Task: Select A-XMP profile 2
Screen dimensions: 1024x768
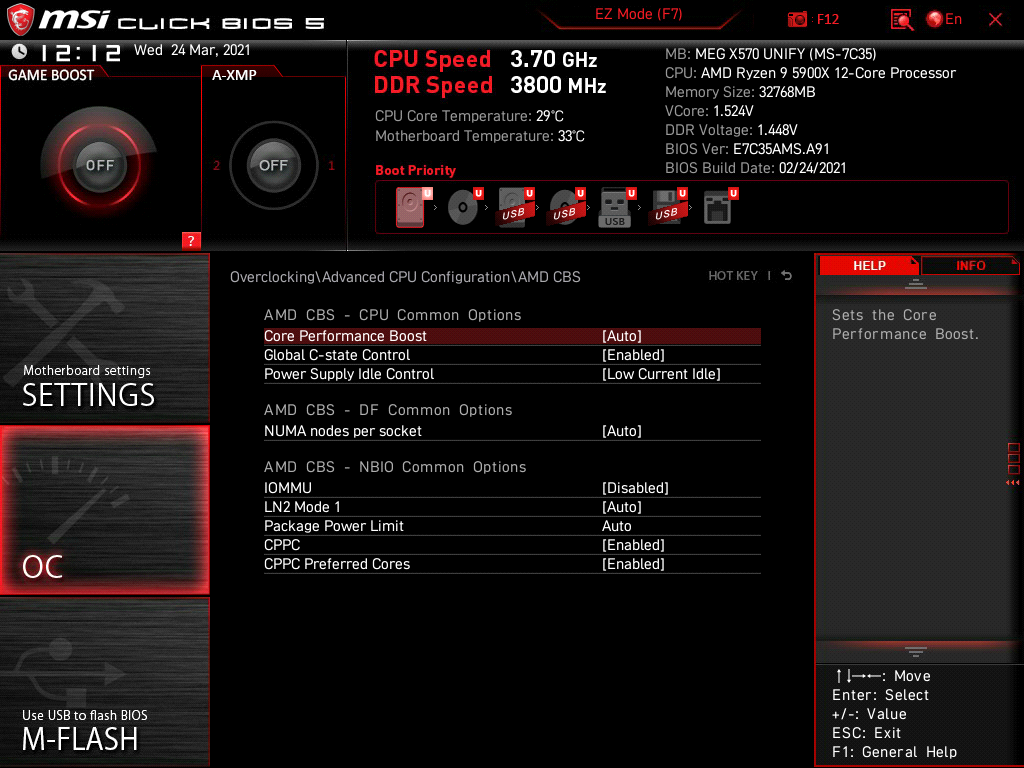Action: (x=216, y=165)
